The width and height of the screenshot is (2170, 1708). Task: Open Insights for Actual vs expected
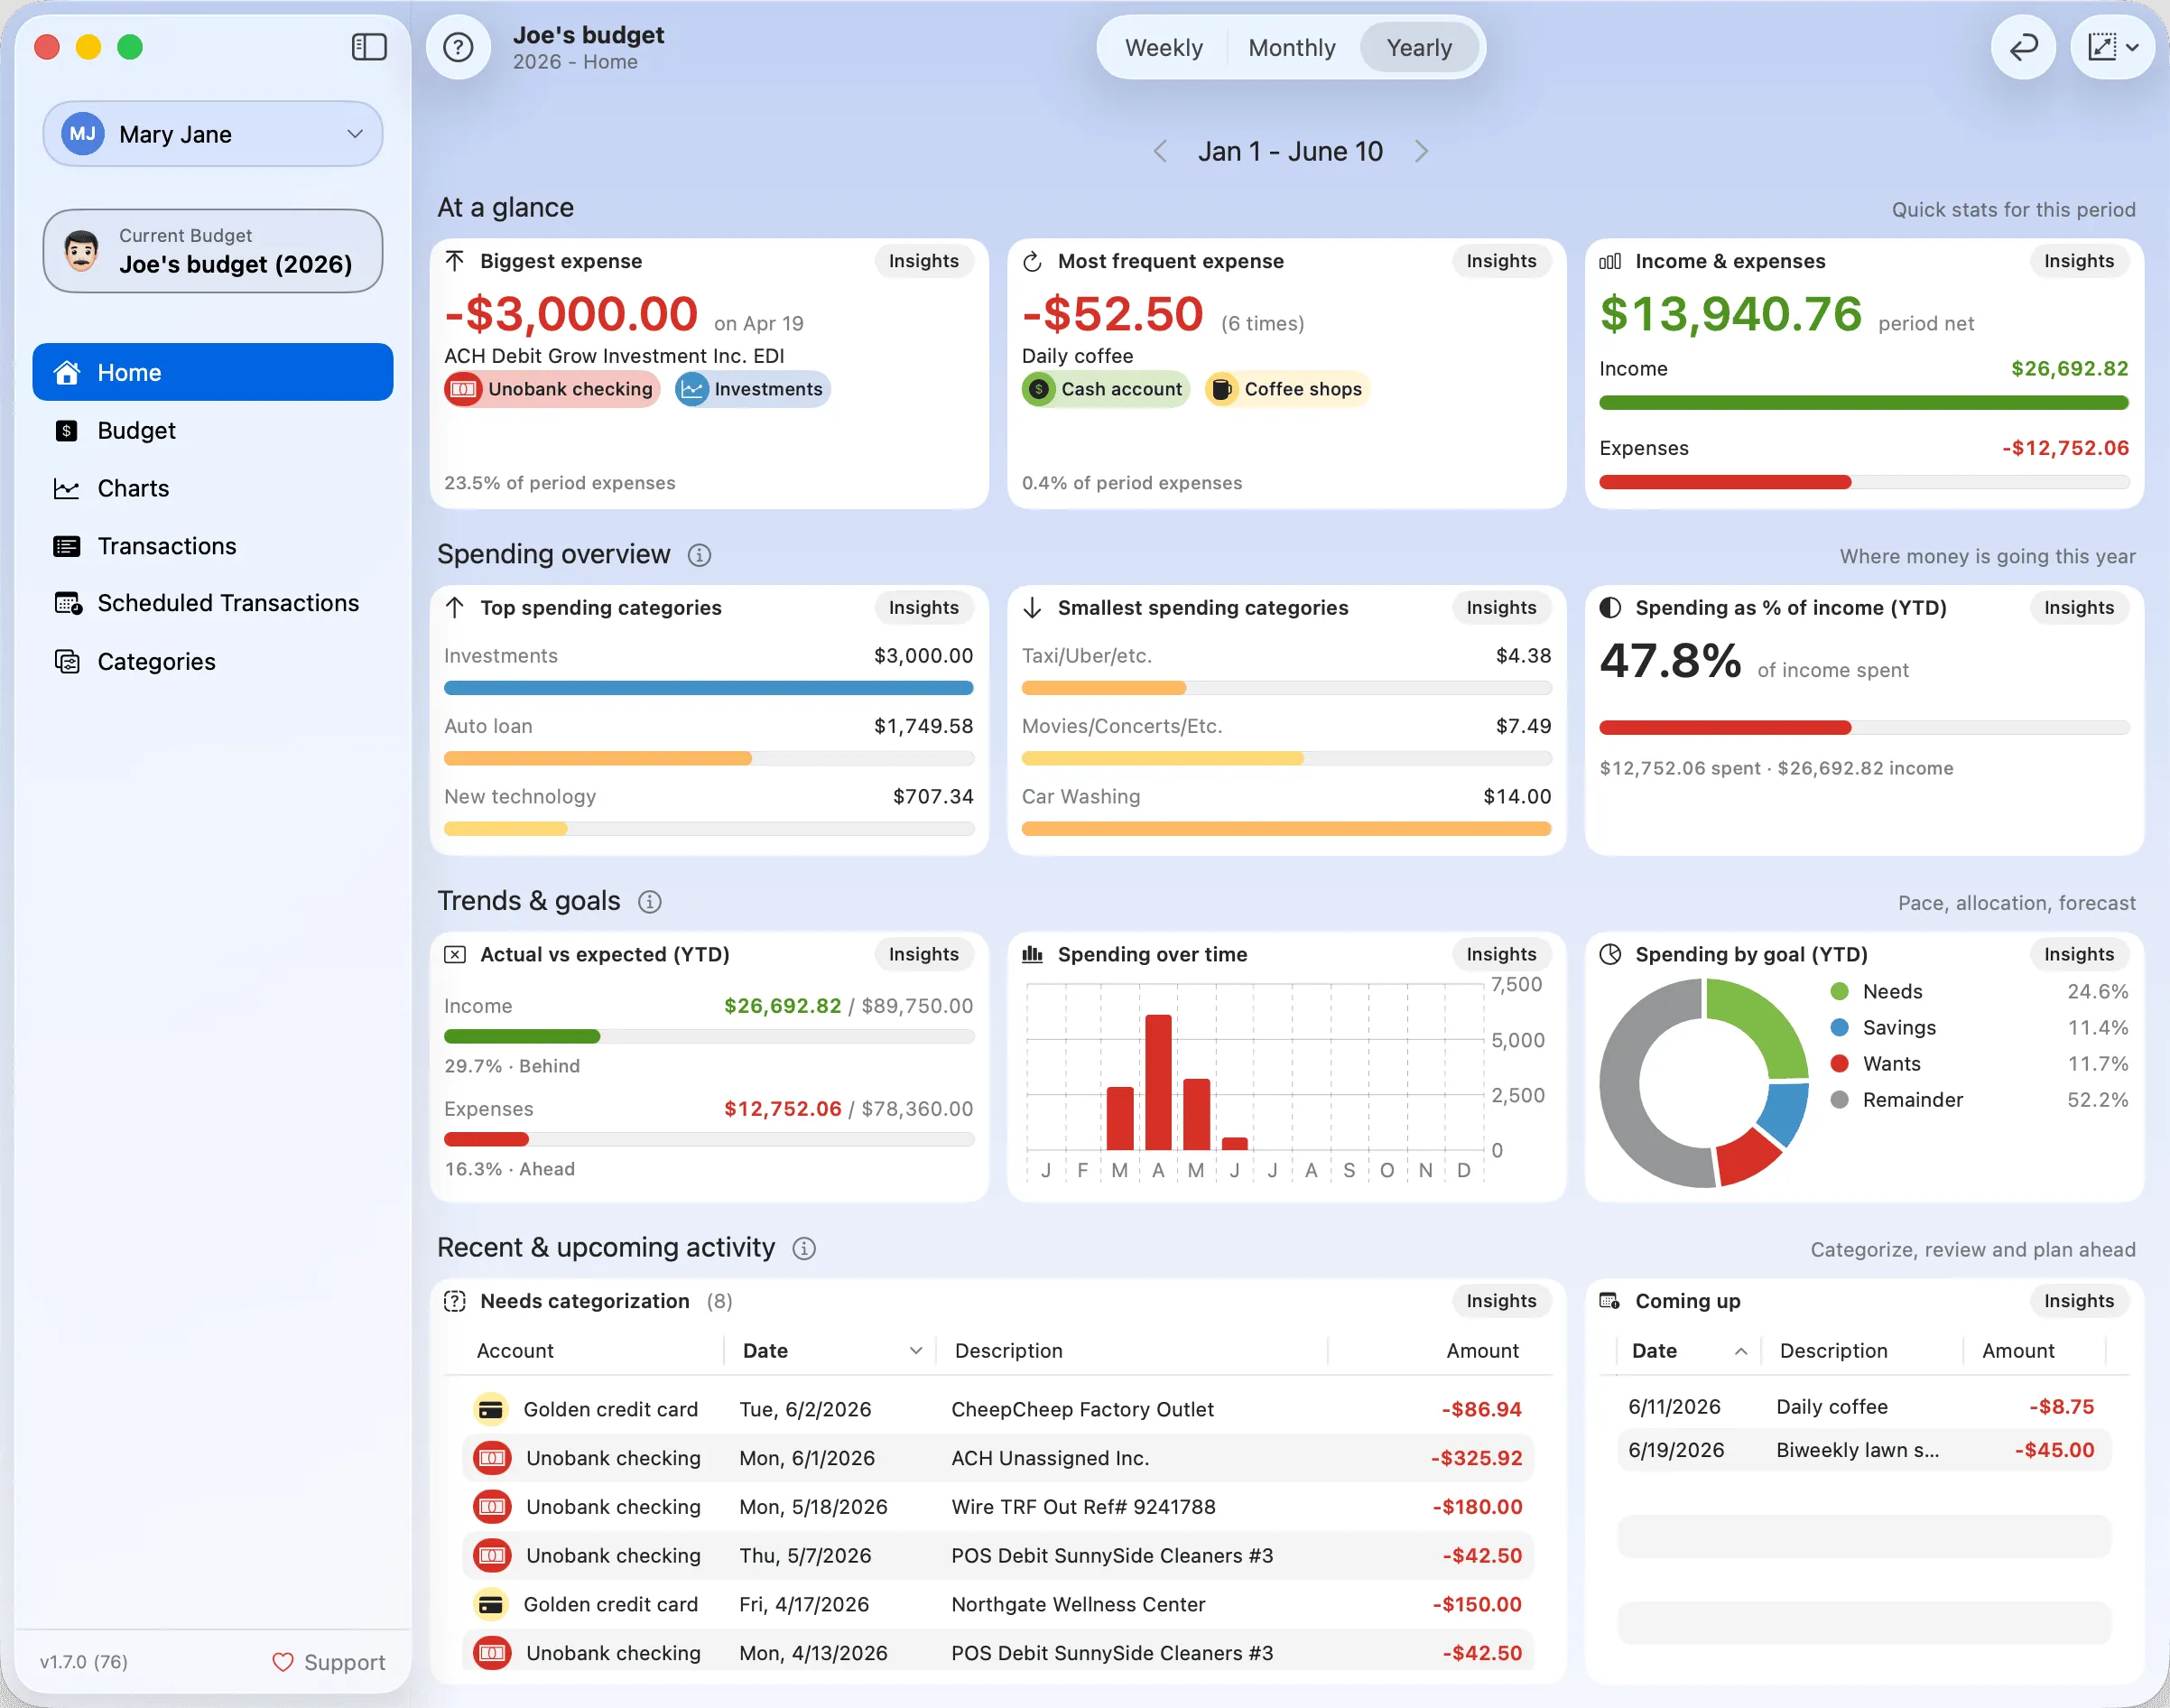923,954
